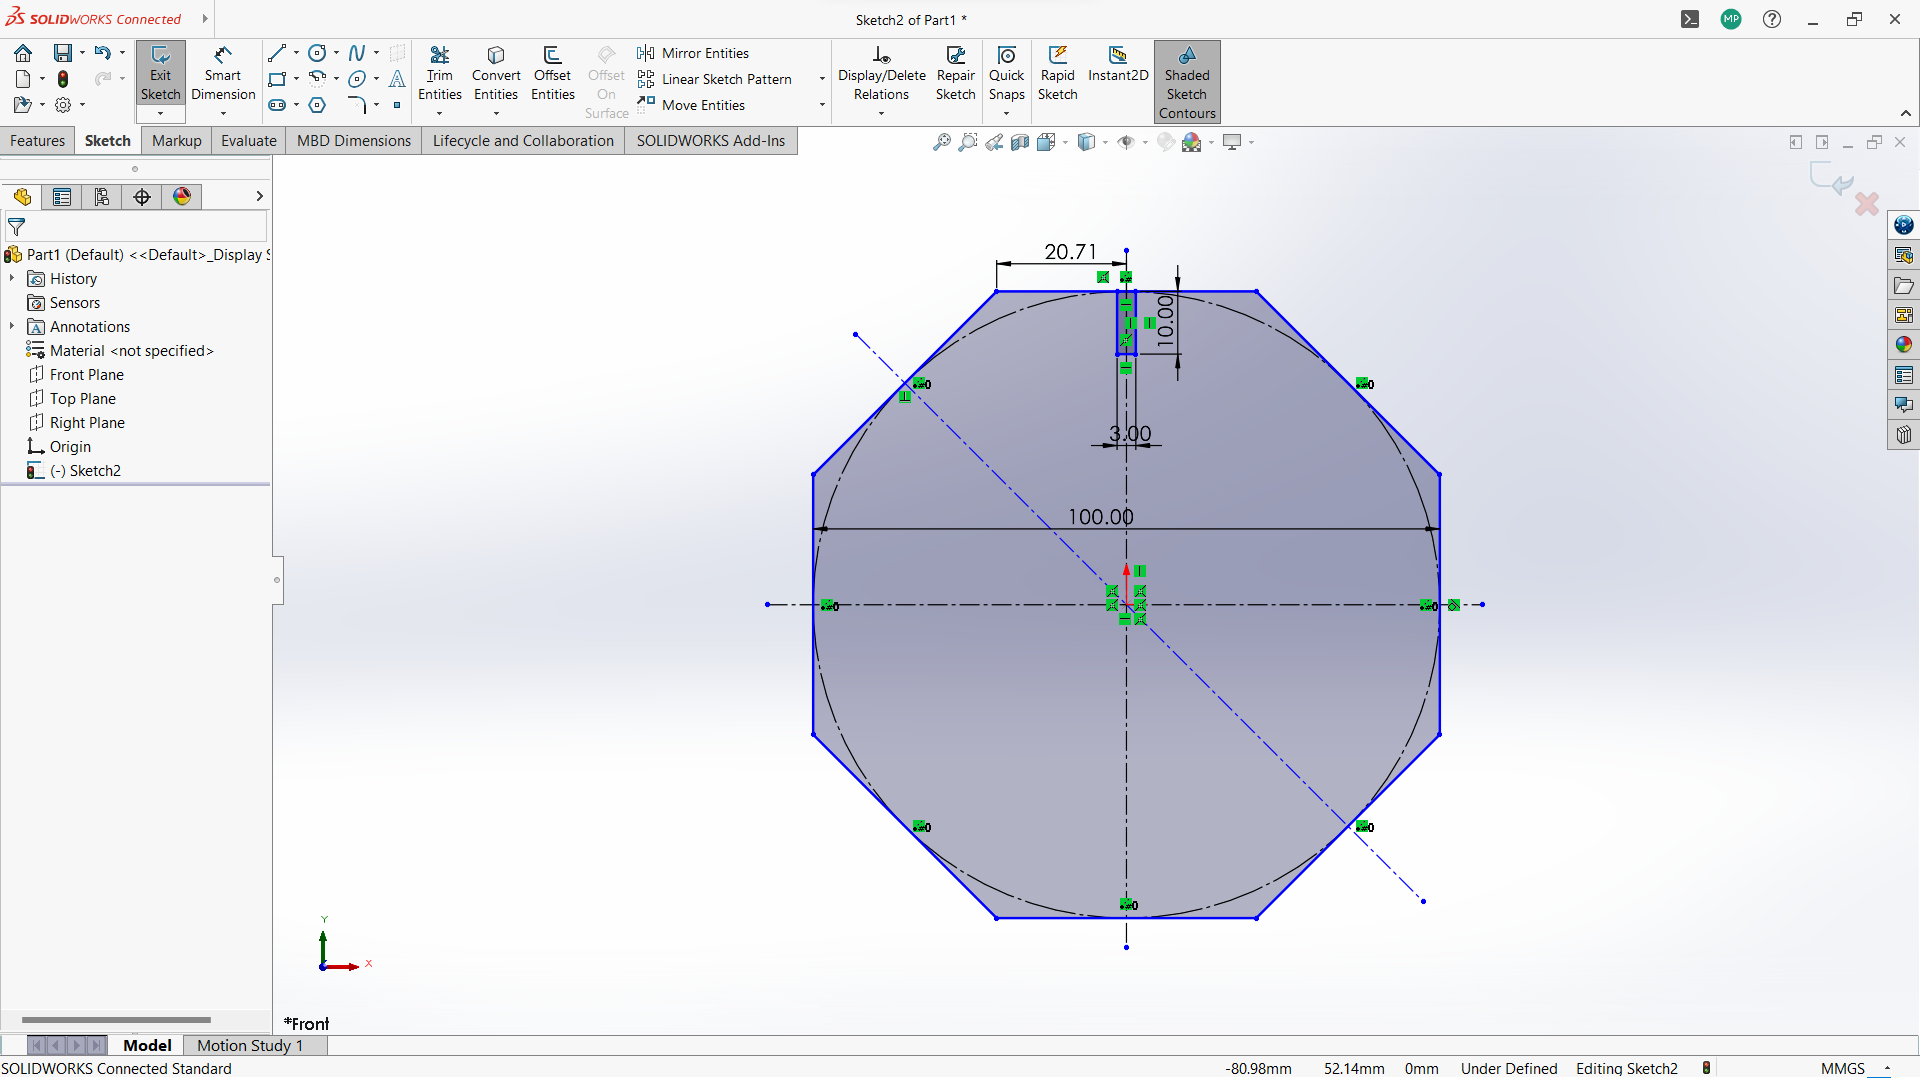Click Linear Sketch Pattern button
The image size is (1920, 1079).
click(714, 79)
